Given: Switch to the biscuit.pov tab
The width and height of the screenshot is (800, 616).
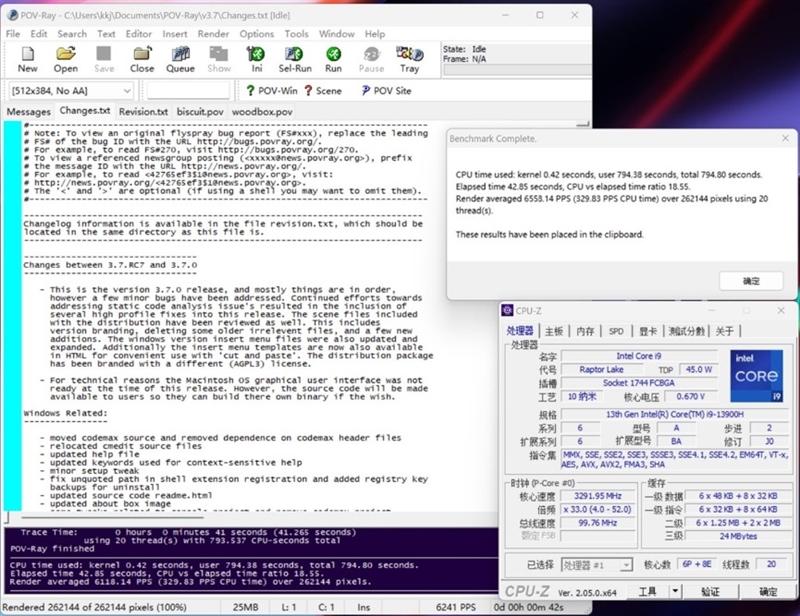Looking at the screenshot, I should 200,112.
